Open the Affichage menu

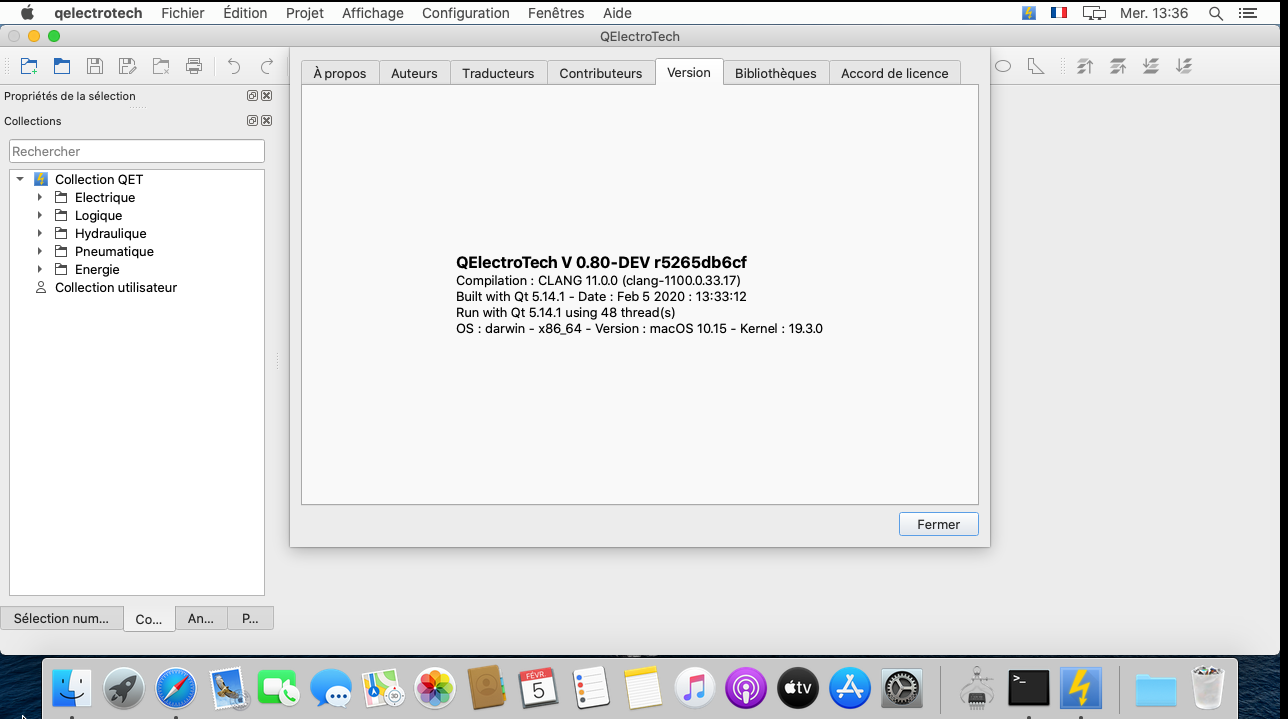pyautogui.click(x=373, y=13)
